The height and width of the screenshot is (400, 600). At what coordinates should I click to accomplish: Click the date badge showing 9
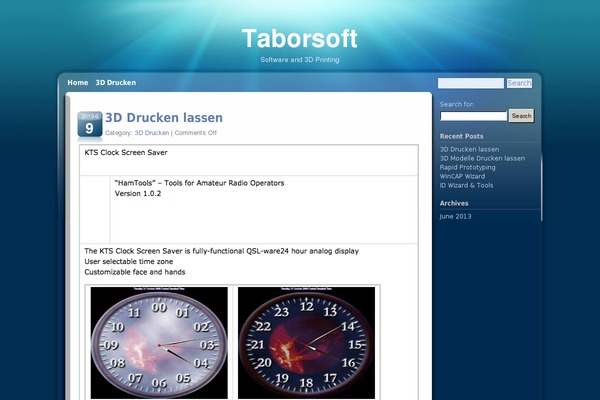[x=90, y=124]
